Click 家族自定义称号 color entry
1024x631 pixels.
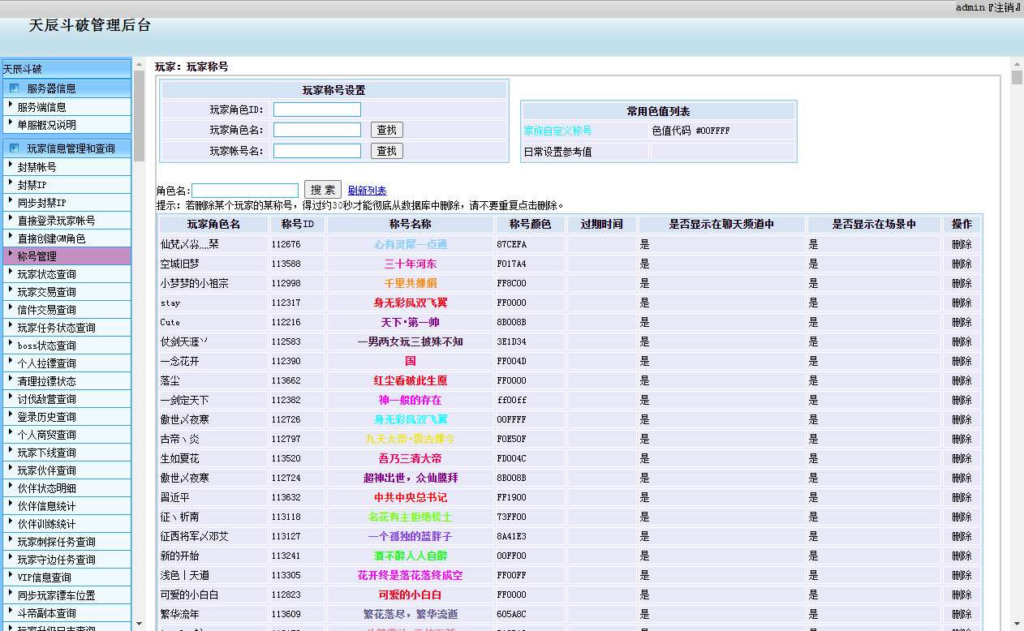click(x=558, y=131)
